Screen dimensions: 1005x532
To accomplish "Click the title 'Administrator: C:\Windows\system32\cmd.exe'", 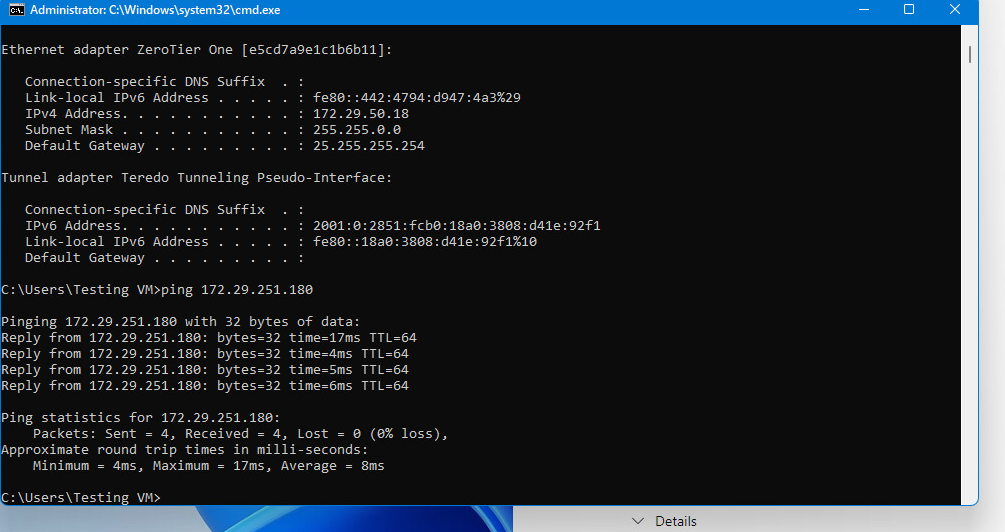I will tap(155, 10).
